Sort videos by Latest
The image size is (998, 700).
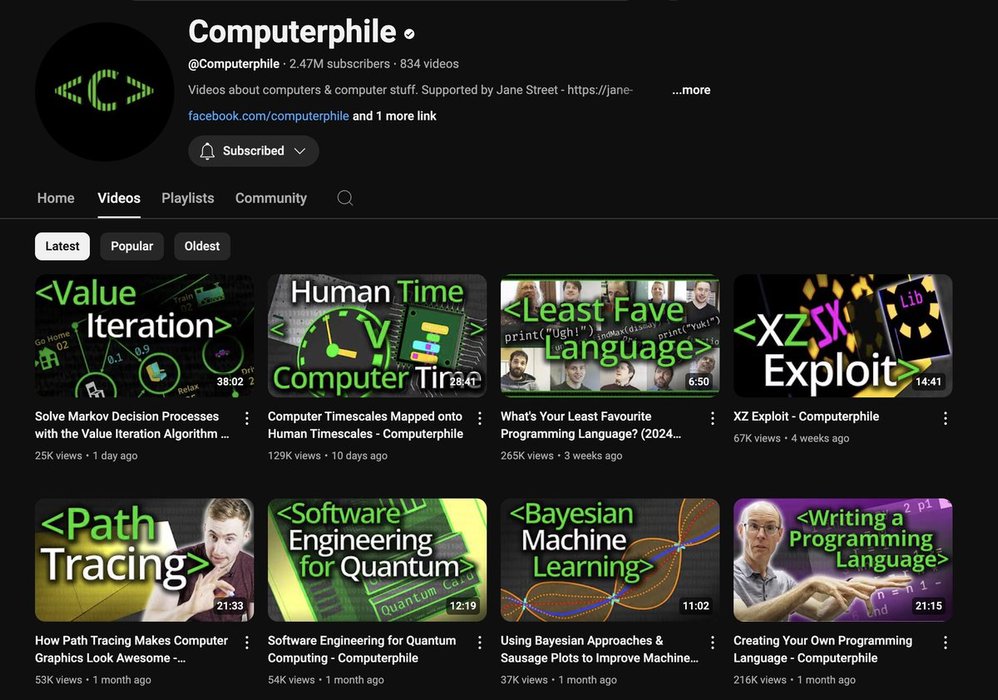point(62,246)
